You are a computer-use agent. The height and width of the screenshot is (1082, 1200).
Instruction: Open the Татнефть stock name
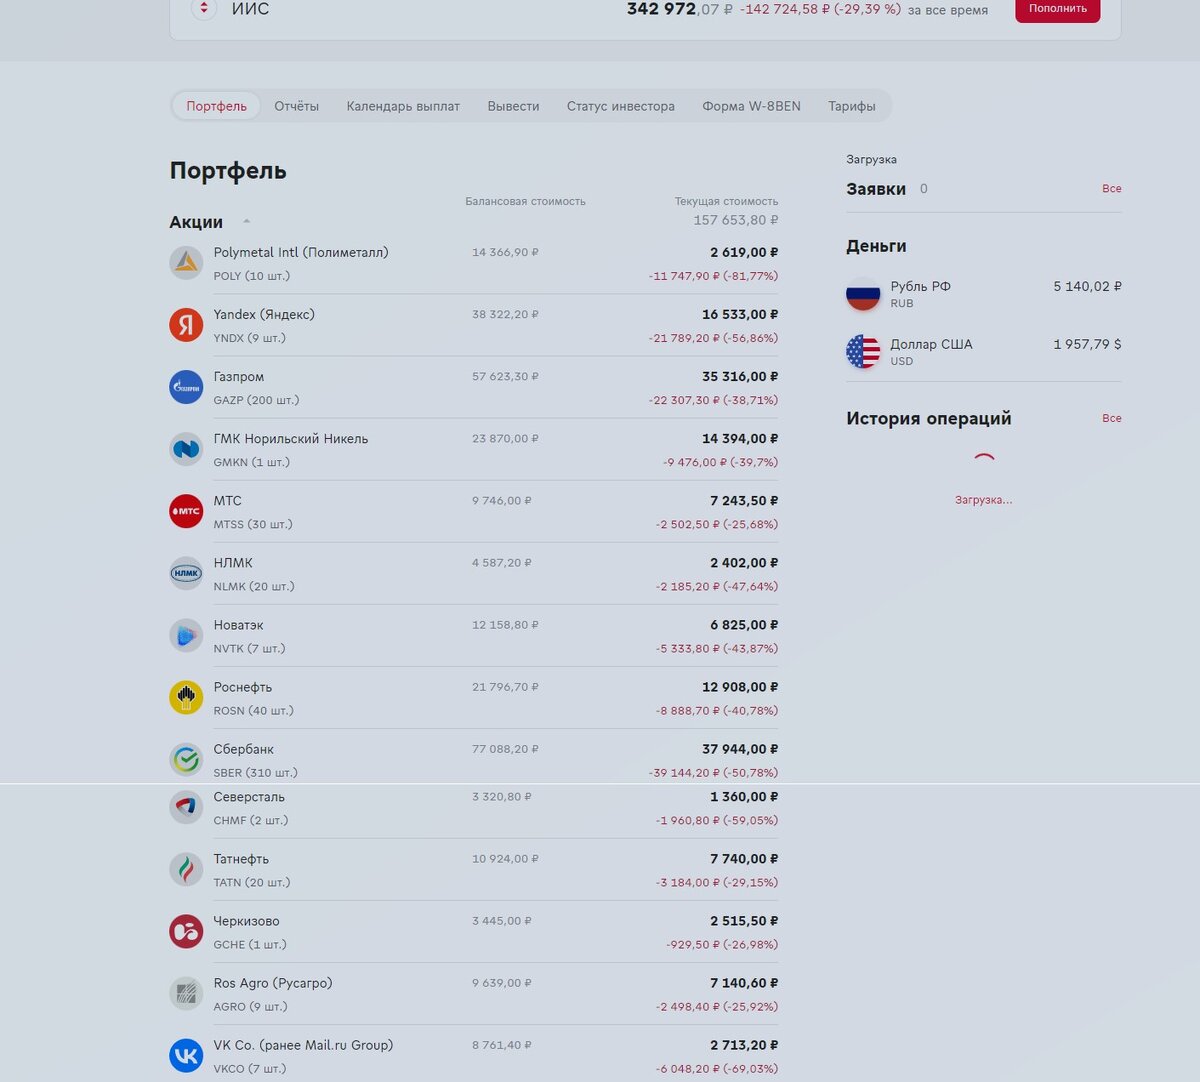point(241,859)
